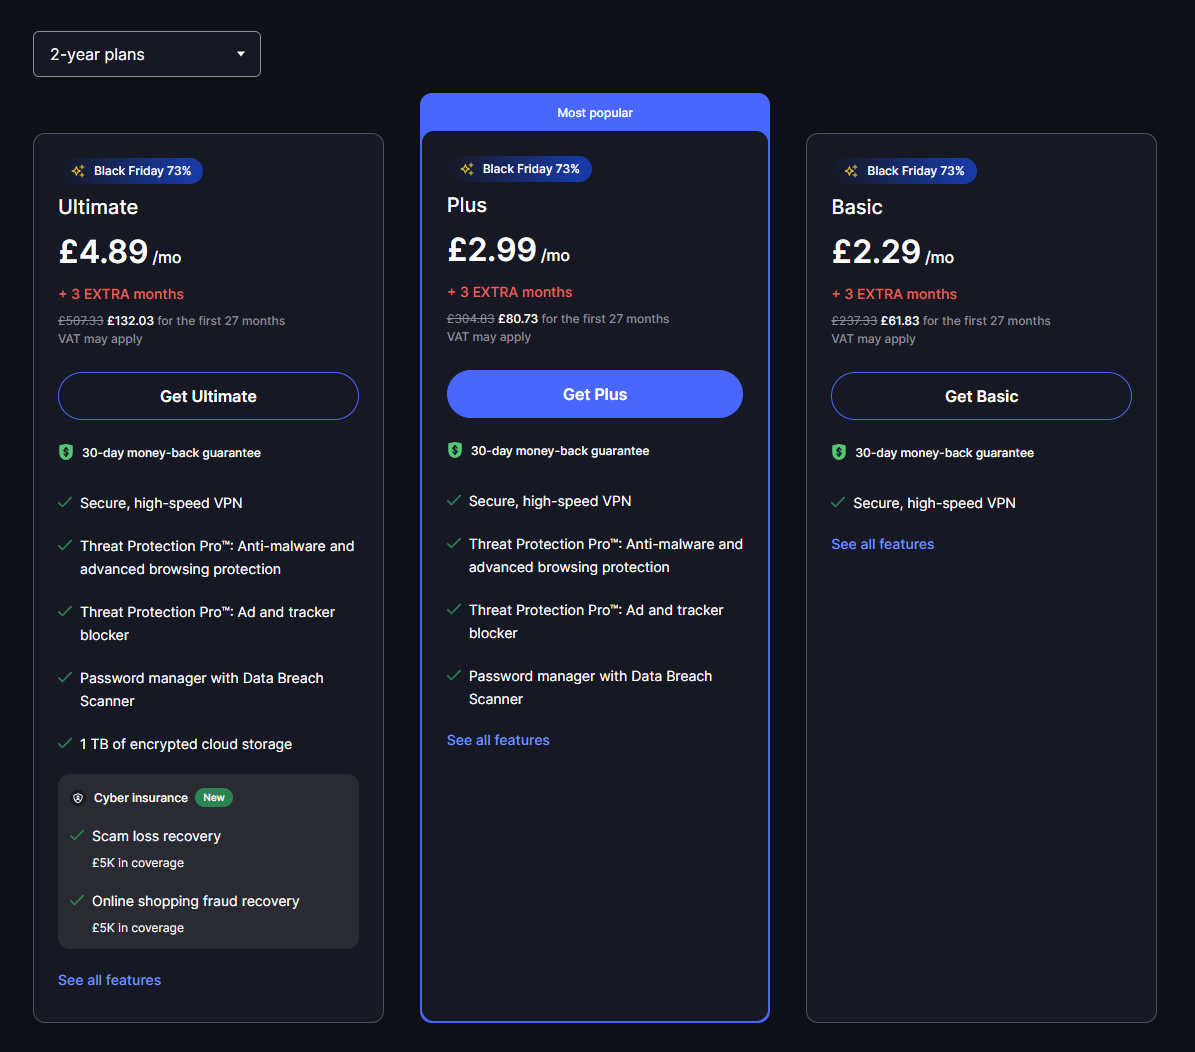
Task: Click the Most popular banner tab
Action: (x=595, y=112)
